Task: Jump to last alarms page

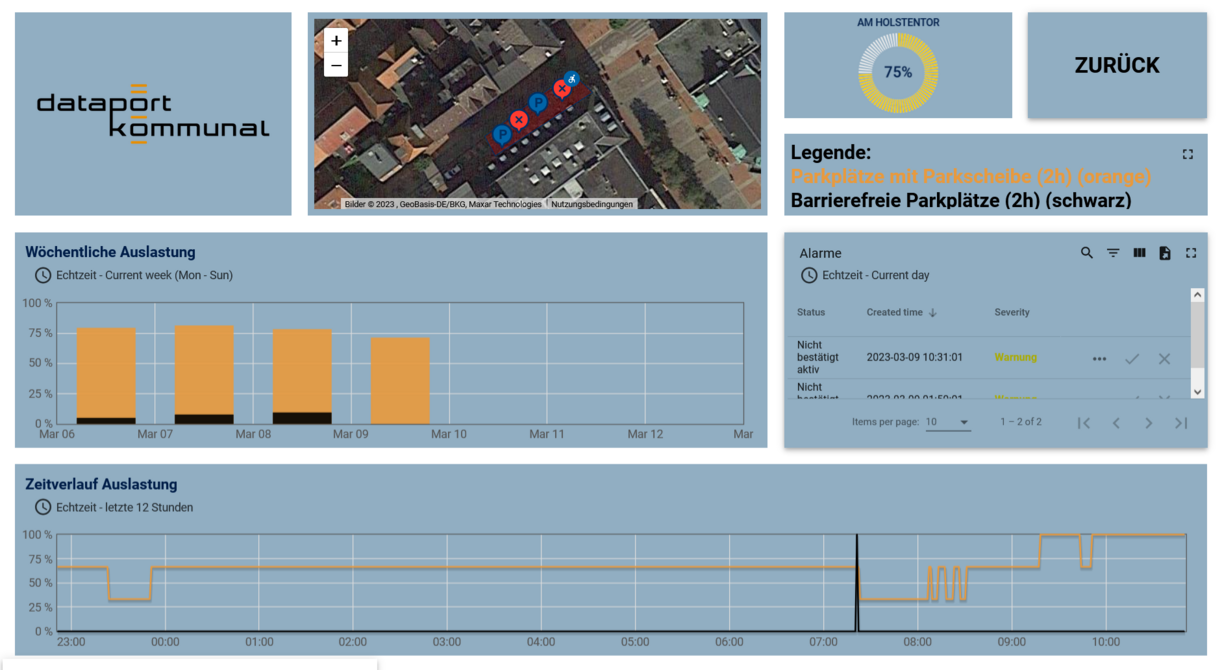Action: pos(1181,423)
